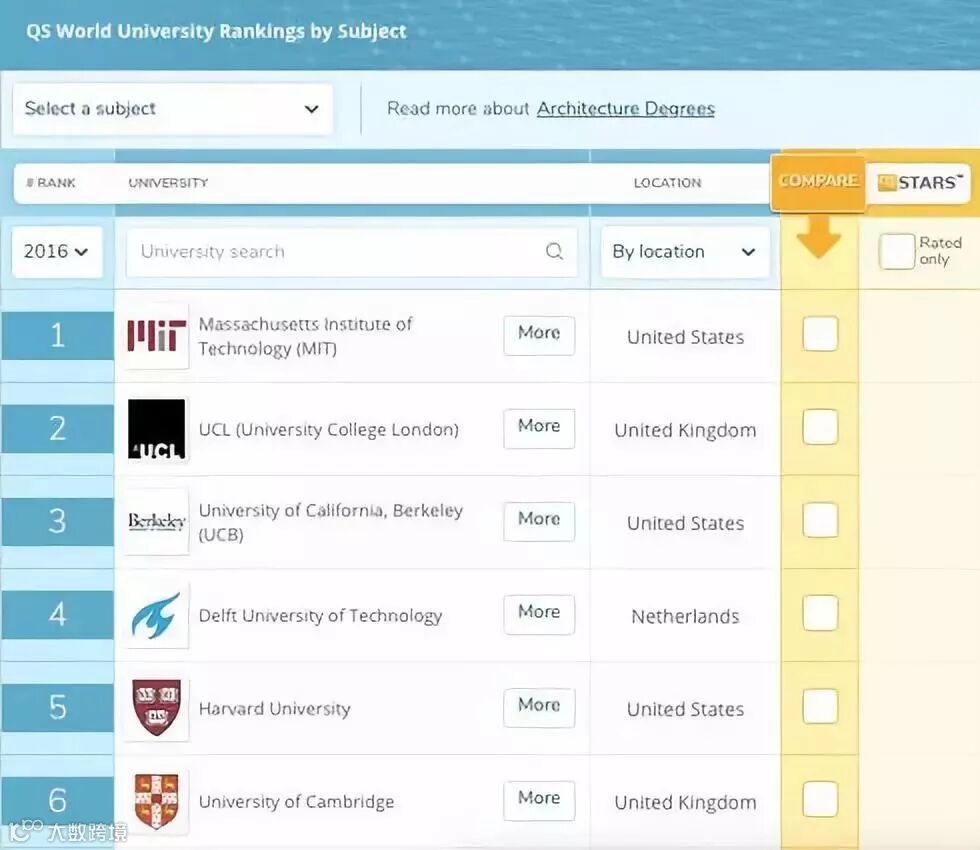Viewport: 980px width, 850px height.
Task: Click the magnifier icon in University search
Action: click(554, 251)
